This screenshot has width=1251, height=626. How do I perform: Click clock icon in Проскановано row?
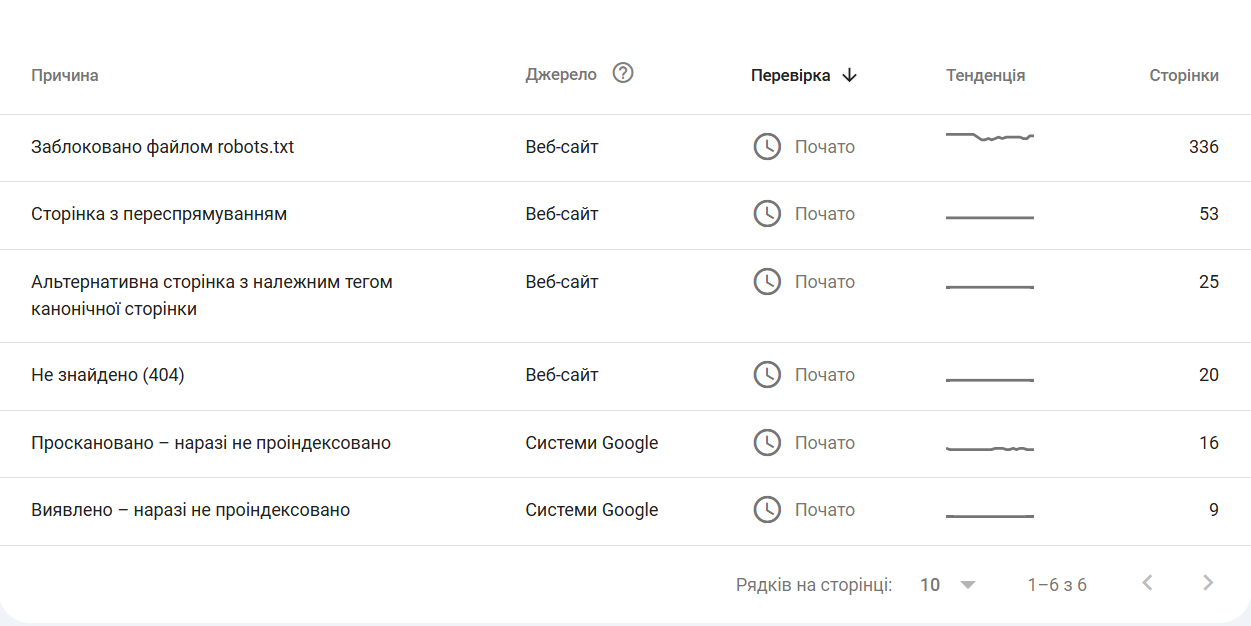[x=767, y=443]
